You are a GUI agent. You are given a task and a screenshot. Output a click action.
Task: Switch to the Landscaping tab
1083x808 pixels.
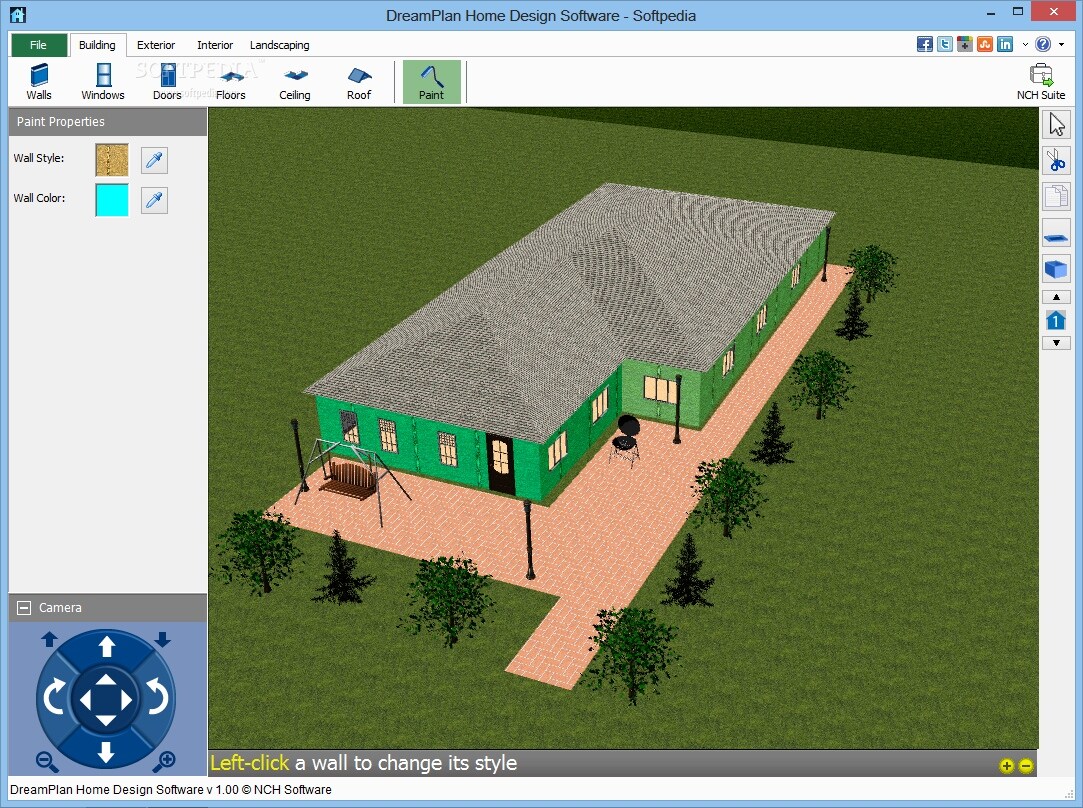pyautogui.click(x=279, y=44)
